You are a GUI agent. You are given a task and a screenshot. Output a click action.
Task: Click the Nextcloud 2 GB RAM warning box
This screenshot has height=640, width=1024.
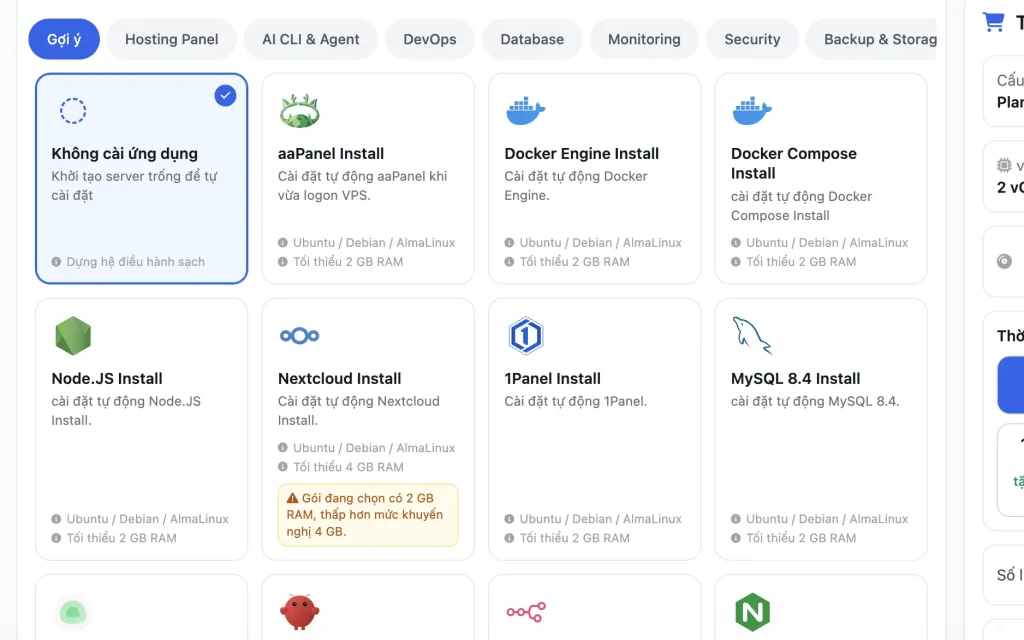click(368, 515)
